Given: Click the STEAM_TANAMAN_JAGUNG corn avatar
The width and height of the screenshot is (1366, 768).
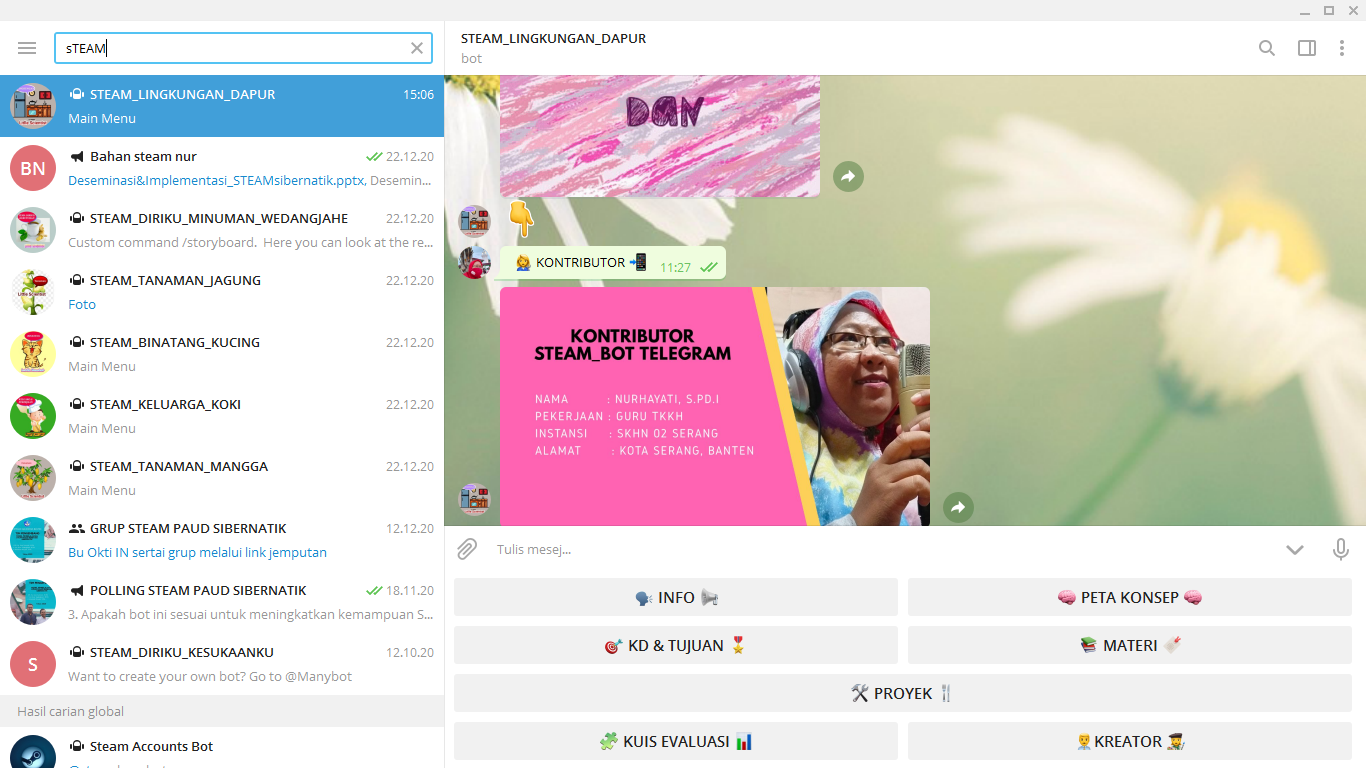Looking at the screenshot, I should 33,292.
